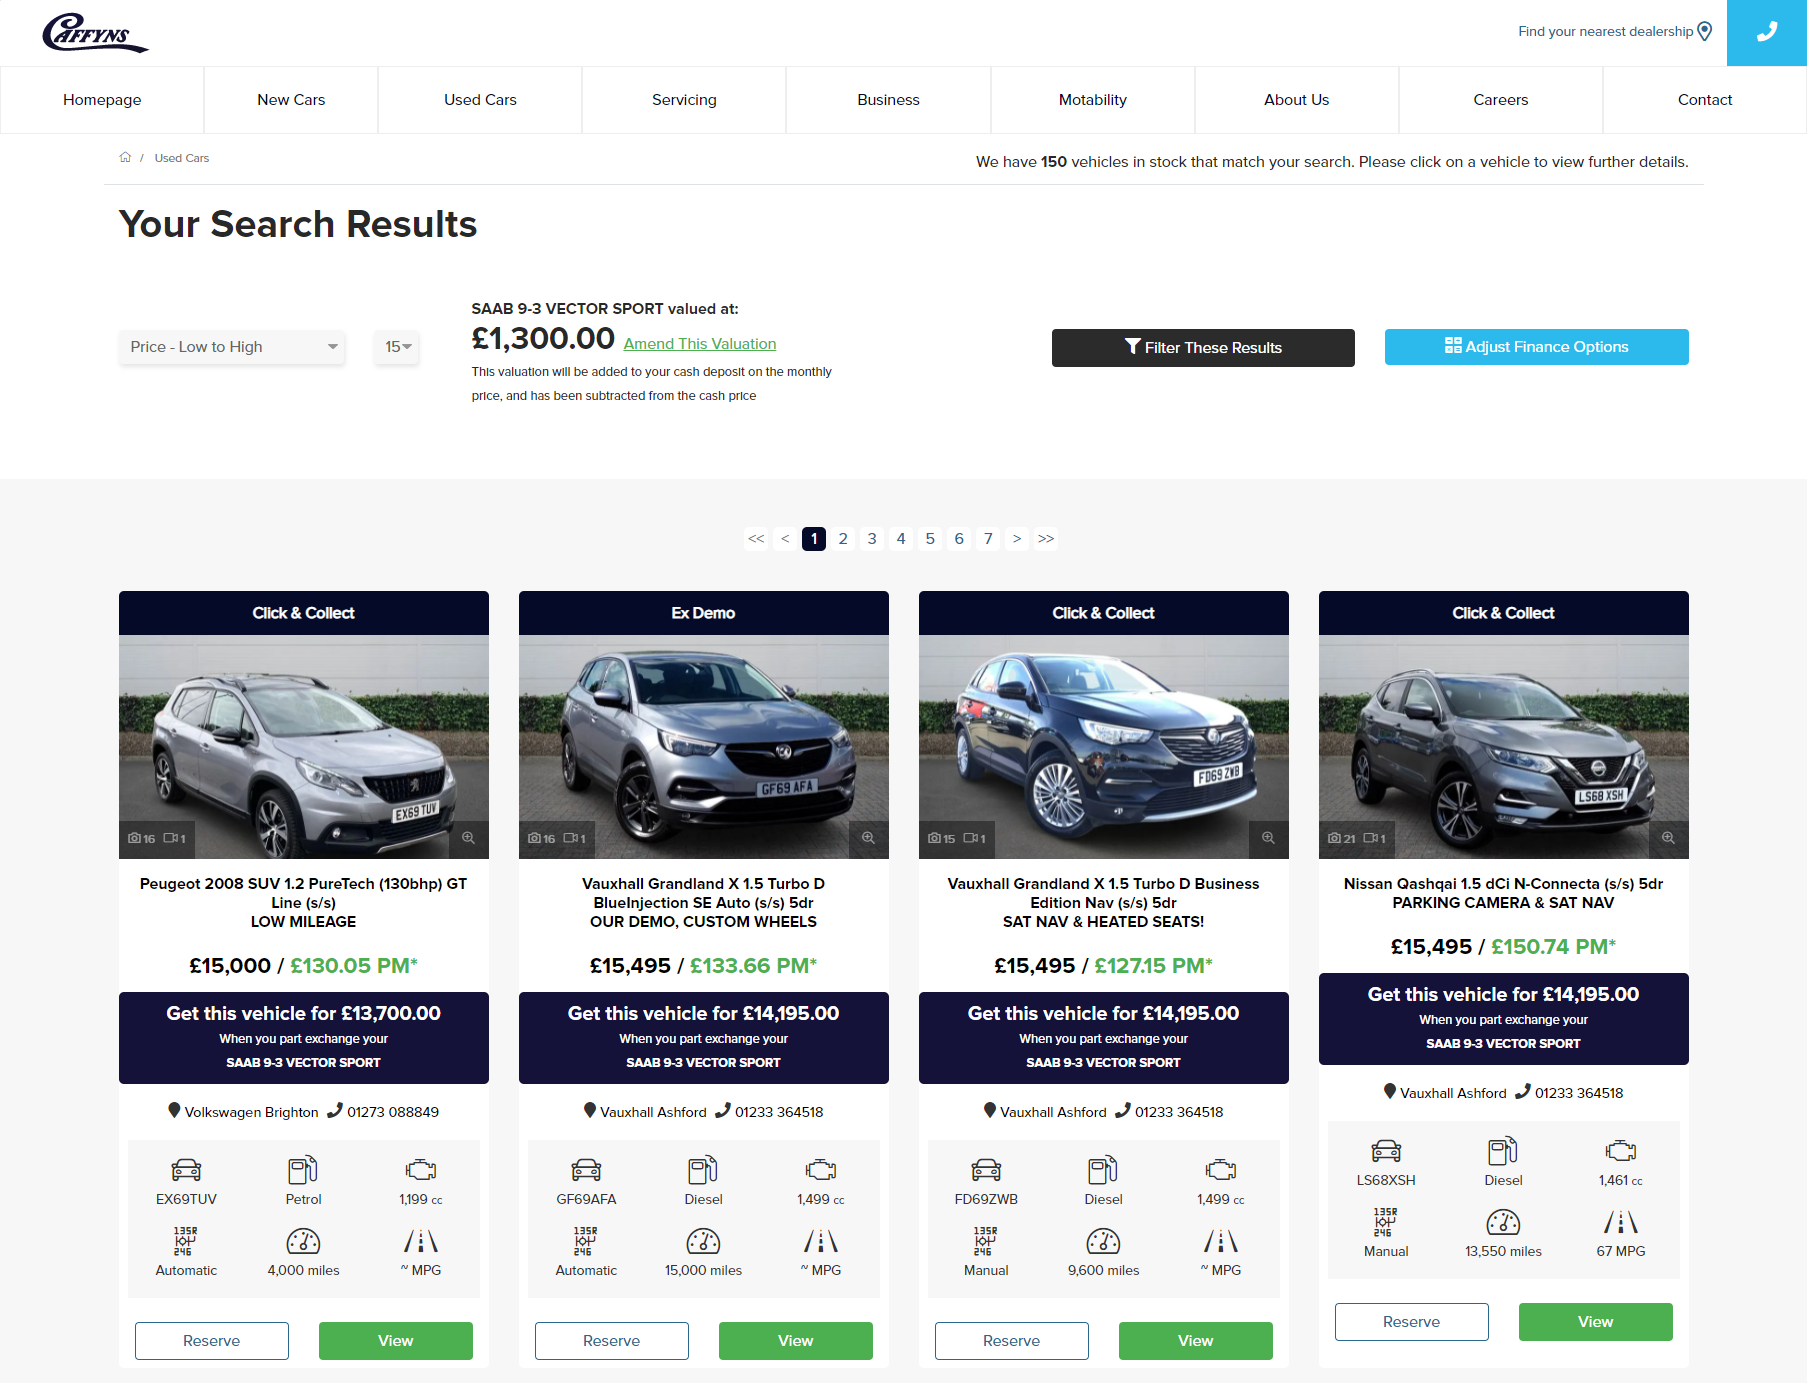Open the Price - Low to High sort dropdown
Viewport: 1807px width, 1383px height.
pos(232,347)
